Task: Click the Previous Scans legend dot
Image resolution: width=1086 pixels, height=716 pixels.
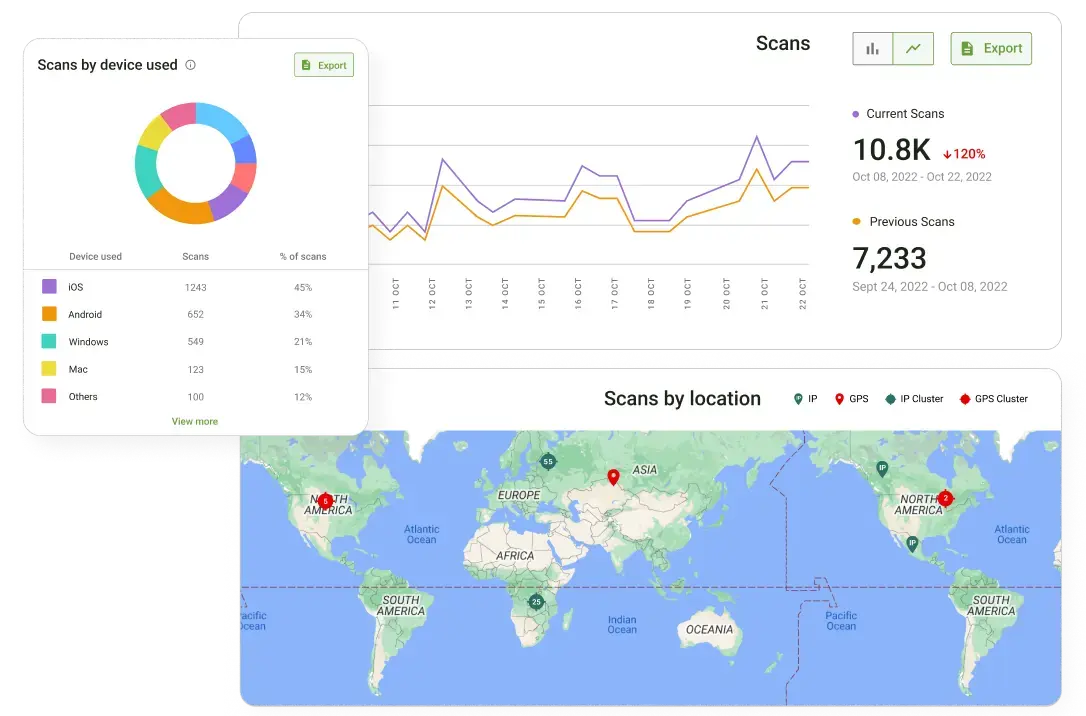Action: point(857,222)
